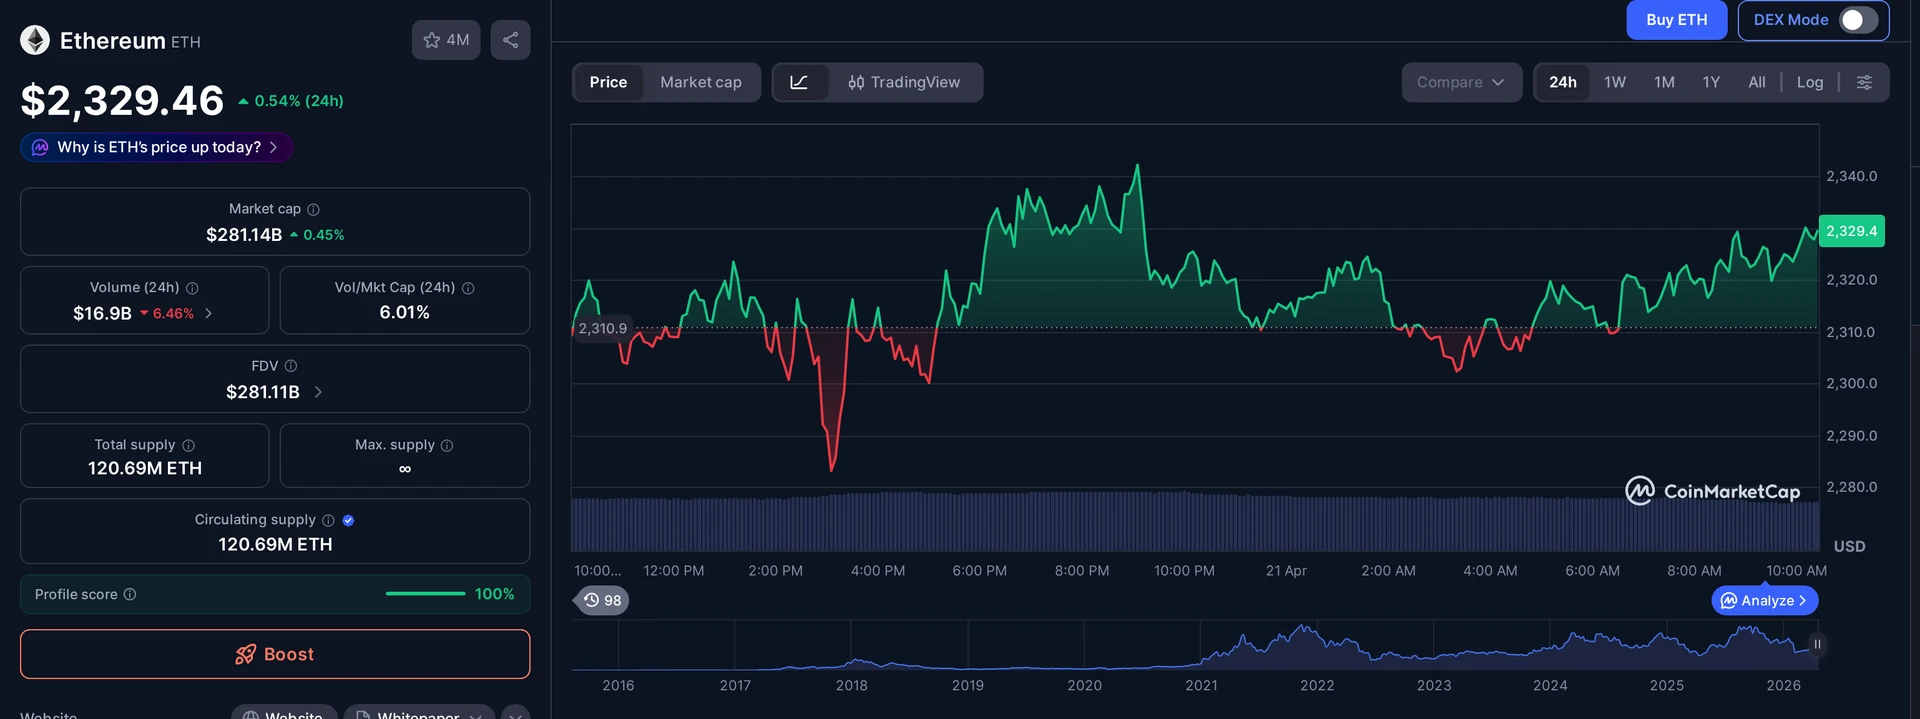This screenshot has width=1920, height=719.
Task: Click the $281.14B market cap value
Action: pos(244,235)
